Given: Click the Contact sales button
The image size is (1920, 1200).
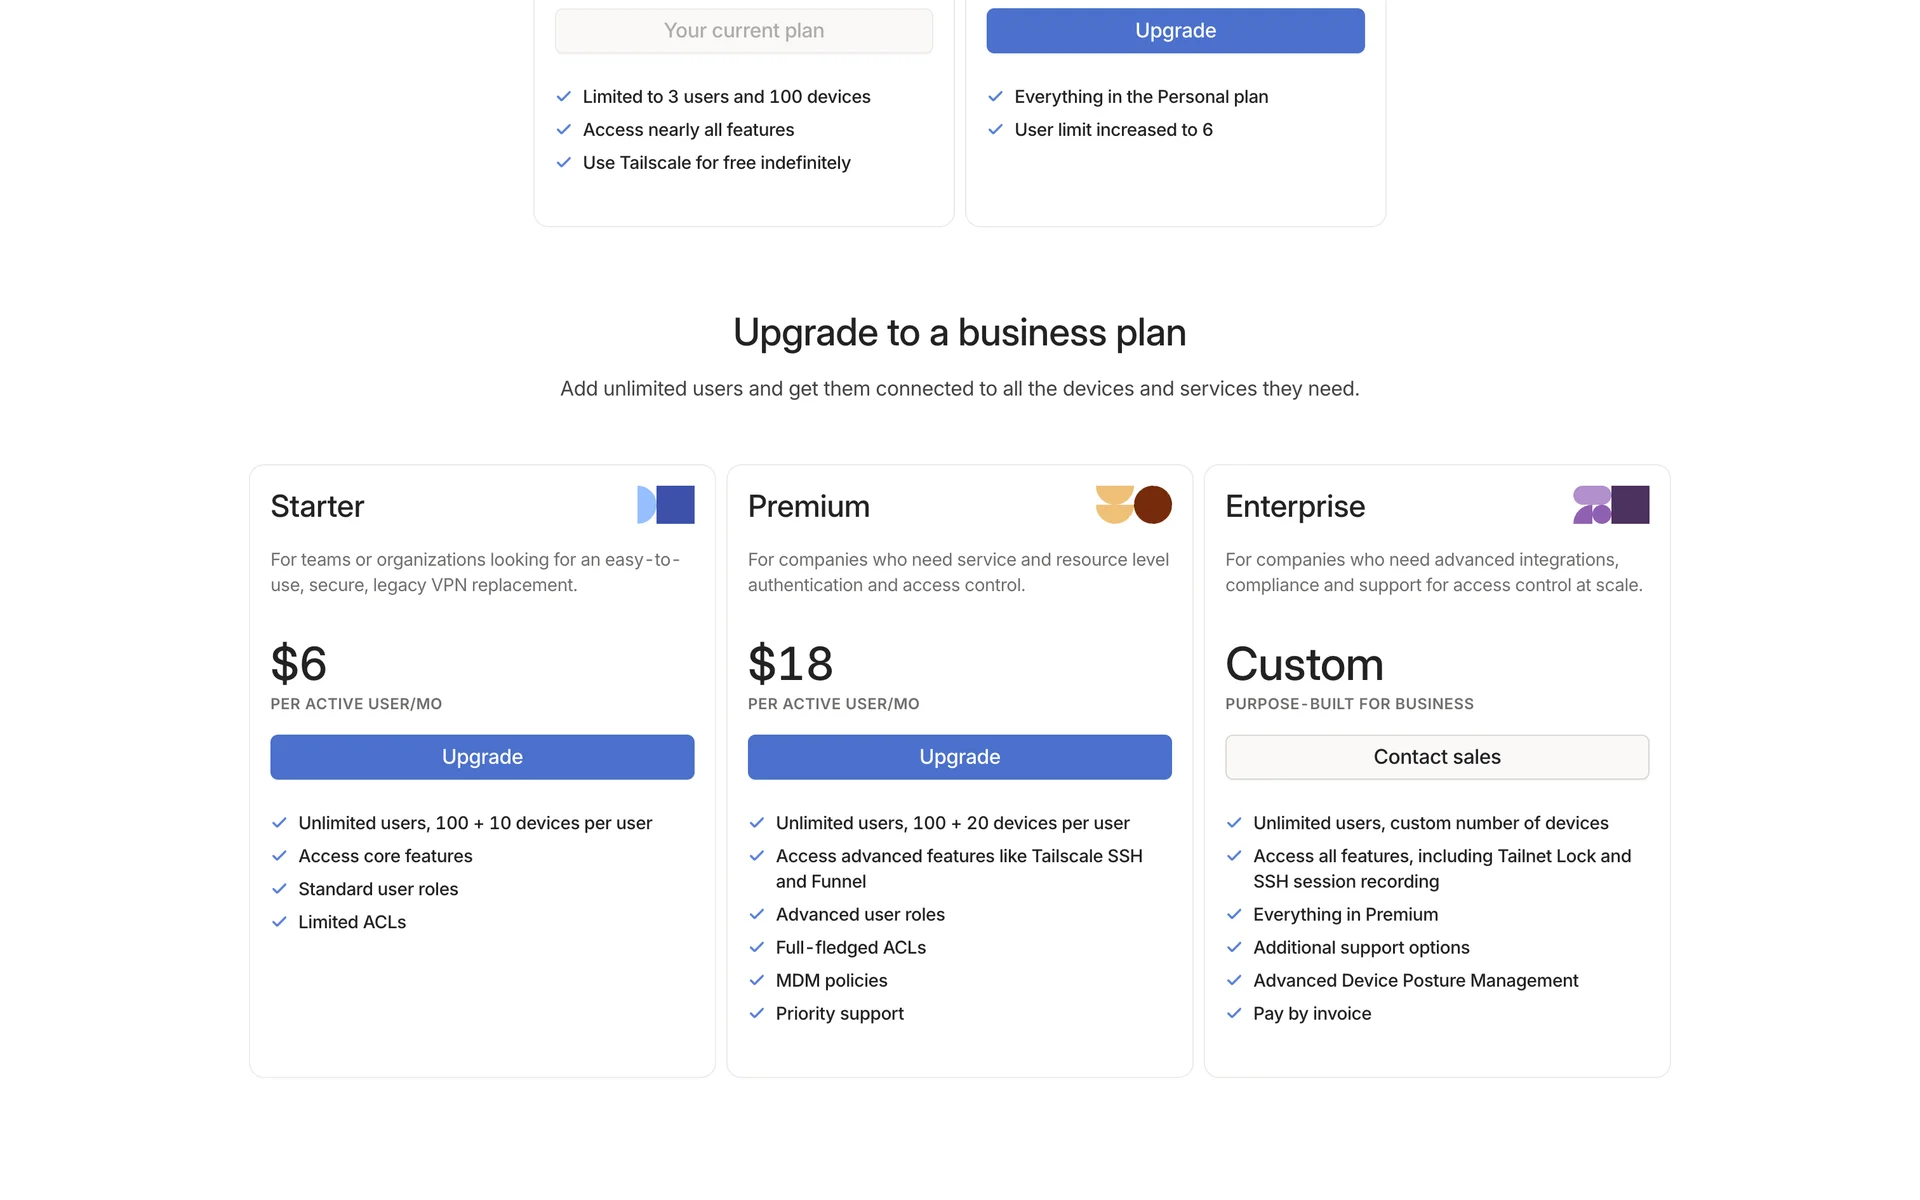Looking at the screenshot, I should (1436, 757).
